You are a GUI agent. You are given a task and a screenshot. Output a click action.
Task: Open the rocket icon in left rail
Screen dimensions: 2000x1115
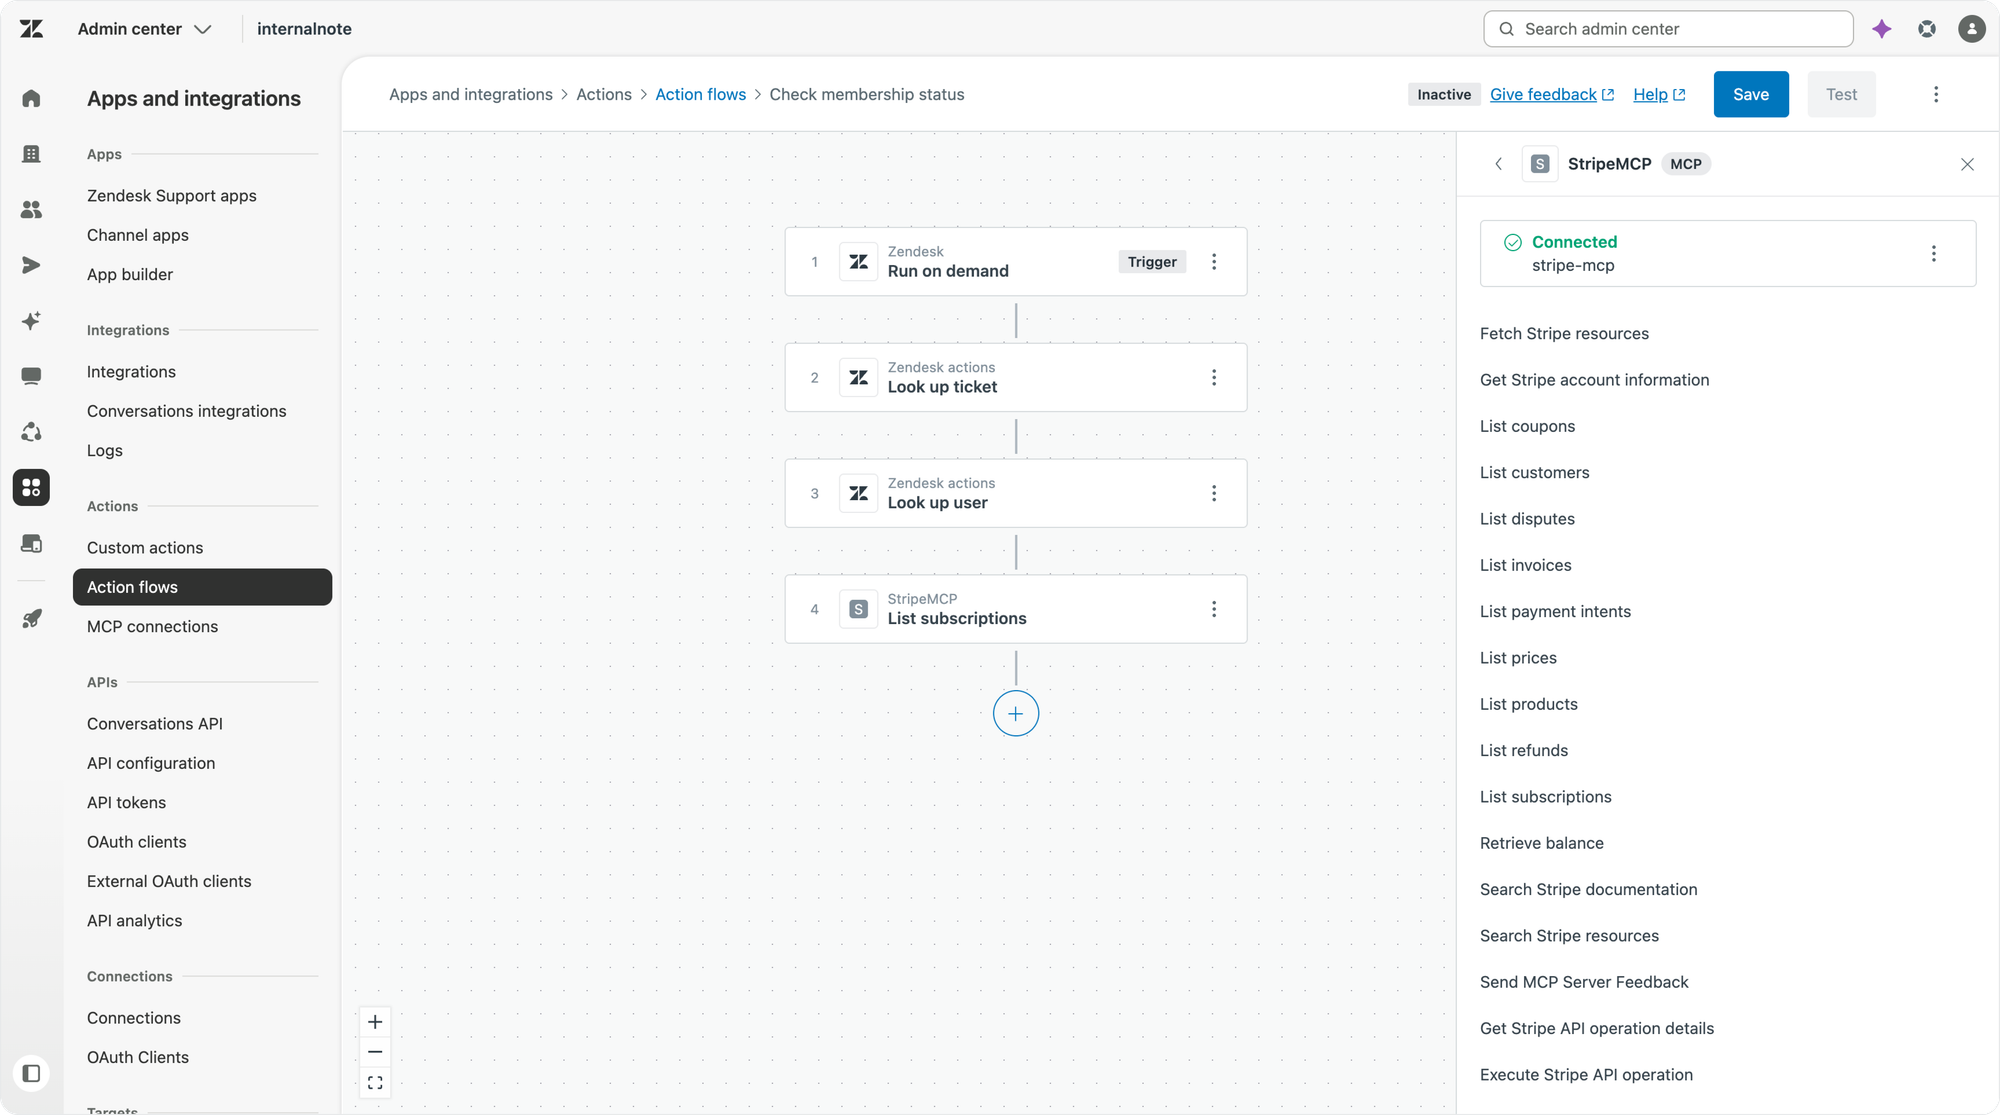coord(32,619)
